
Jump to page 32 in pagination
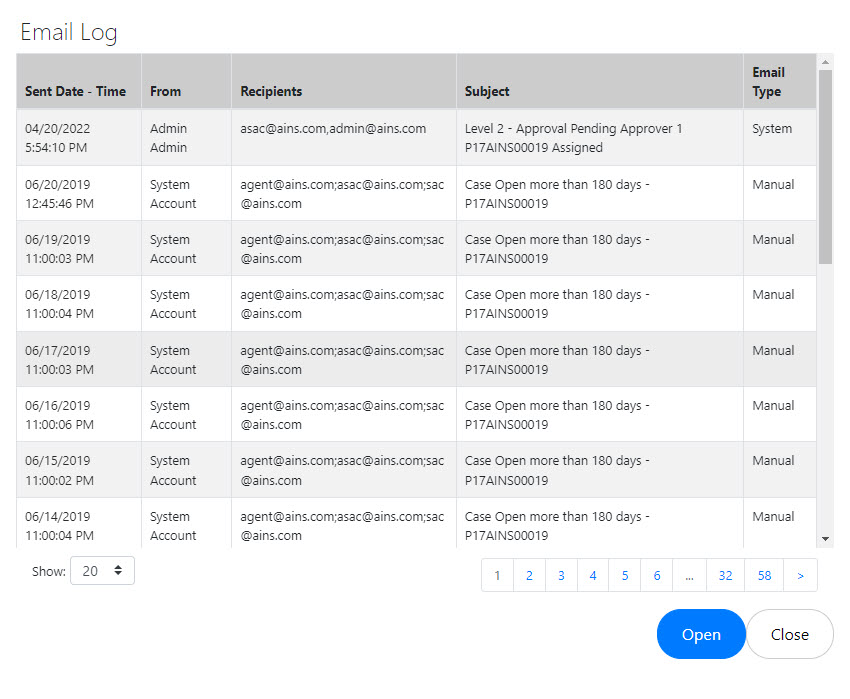pos(725,575)
